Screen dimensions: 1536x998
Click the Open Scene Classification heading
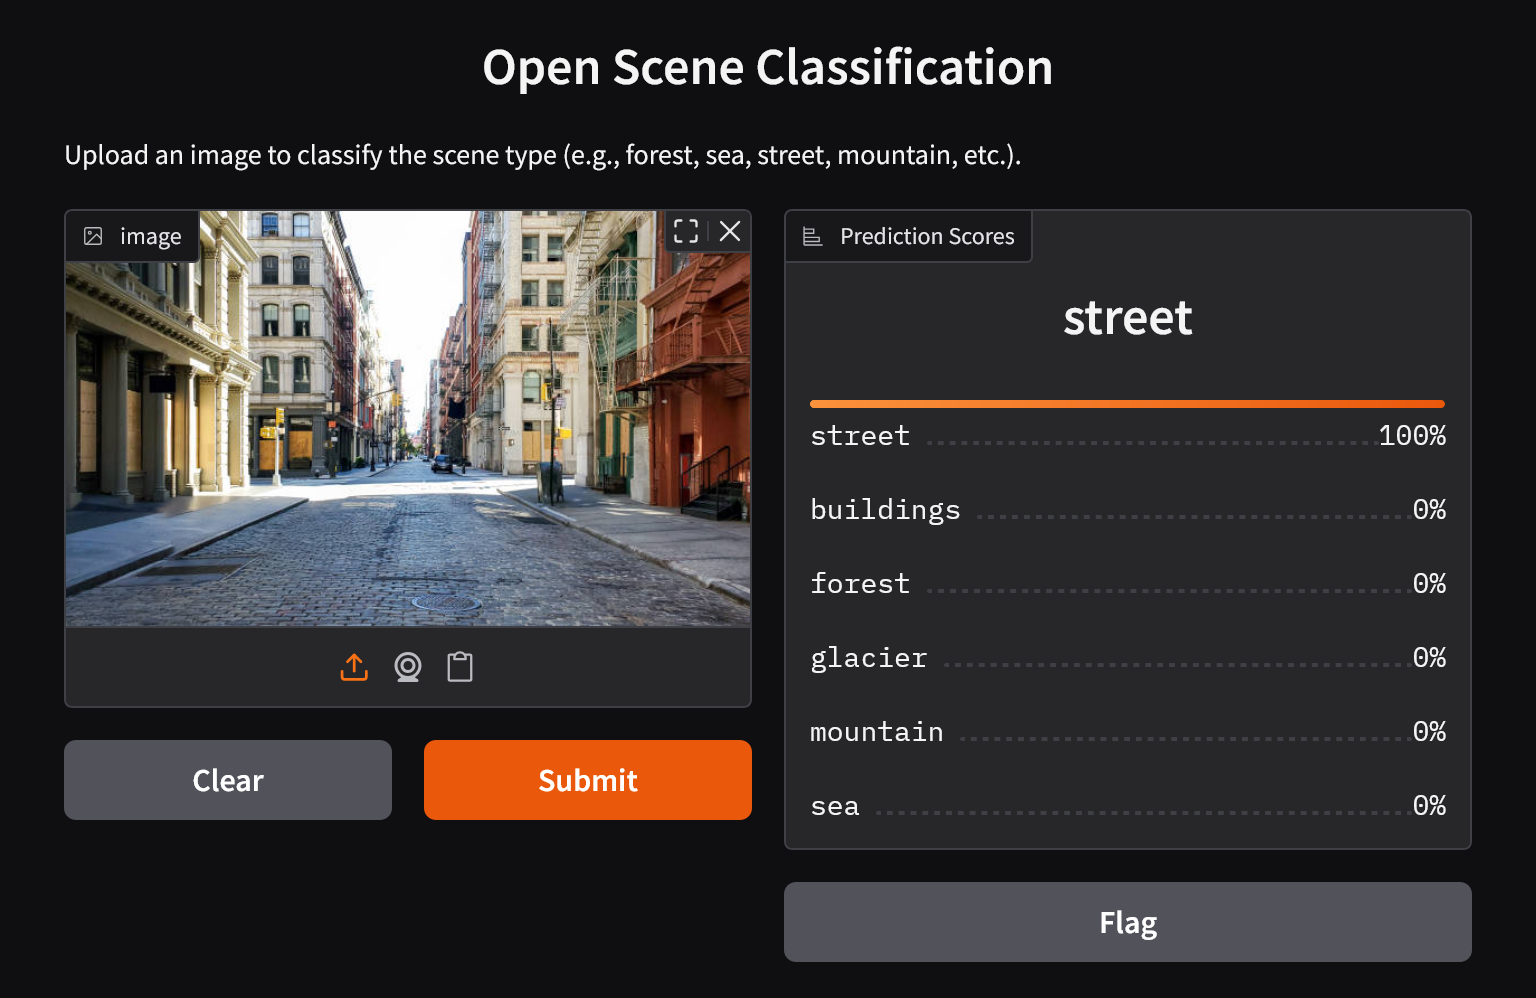click(x=767, y=68)
